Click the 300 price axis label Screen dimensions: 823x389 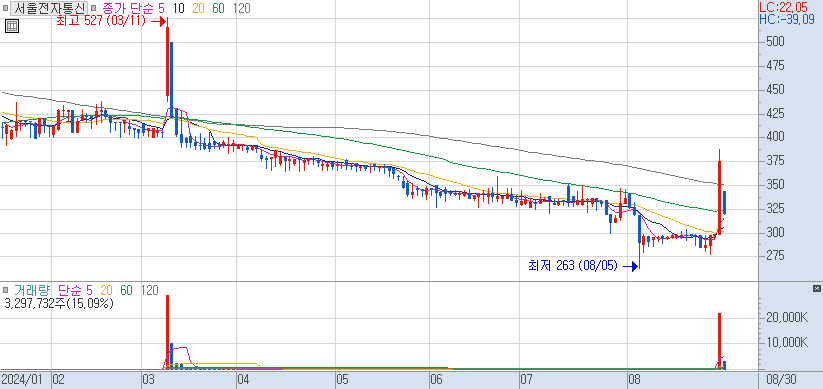[x=776, y=233]
